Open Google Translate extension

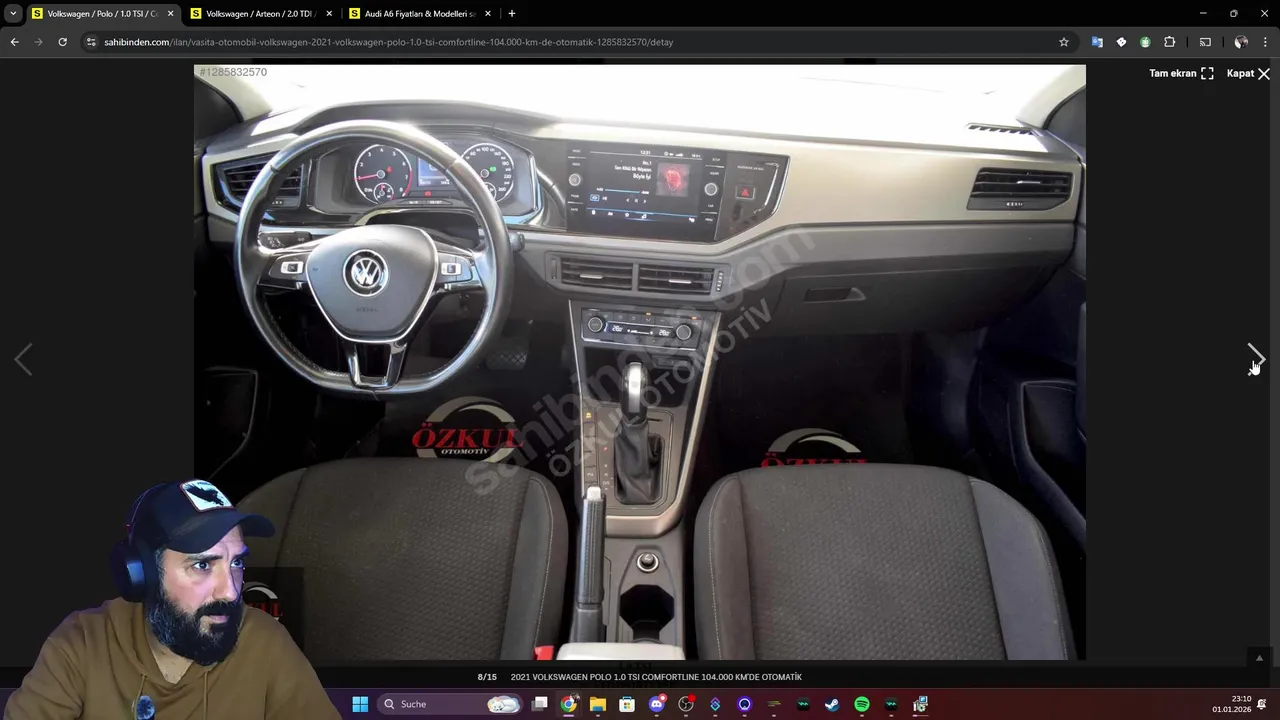1097,42
